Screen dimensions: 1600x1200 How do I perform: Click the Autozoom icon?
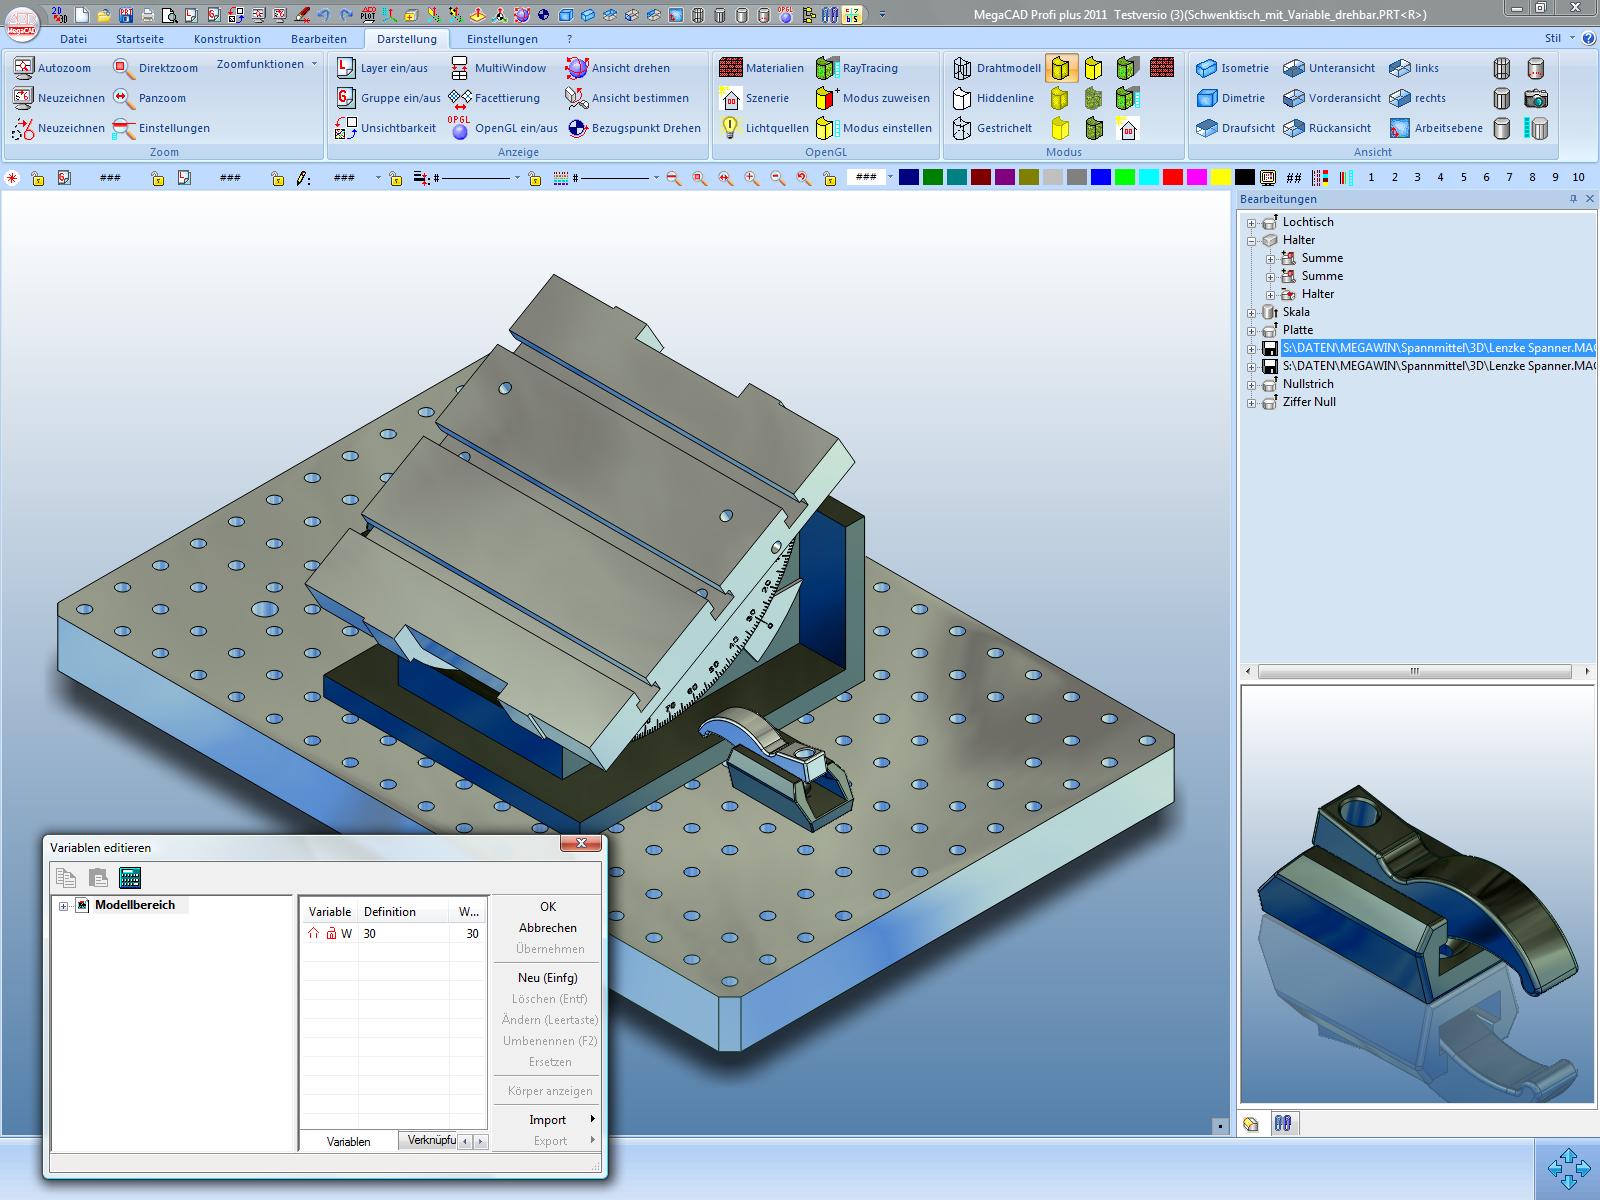pos(24,68)
